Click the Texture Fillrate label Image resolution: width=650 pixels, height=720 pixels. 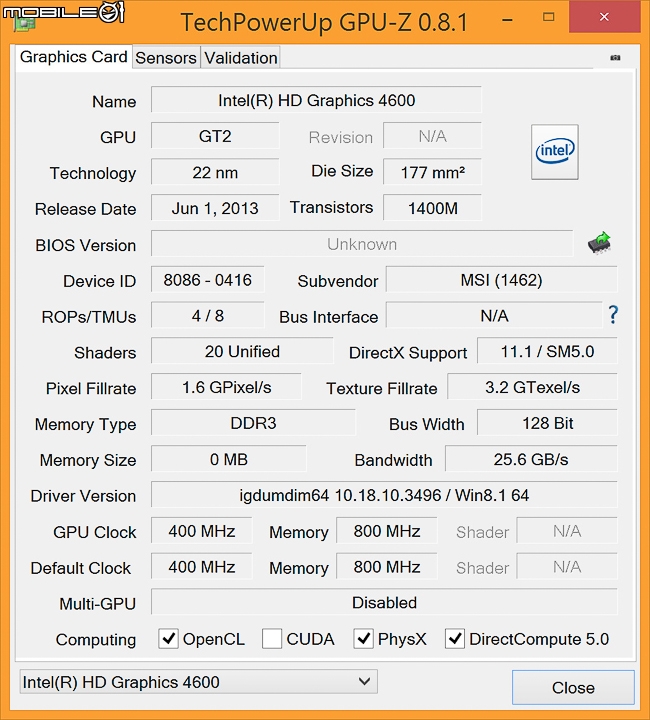pos(381,388)
